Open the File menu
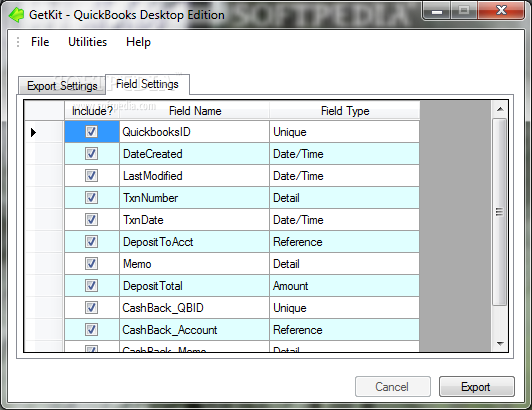Screen dimensions: 532x410 (x=40, y=42)
